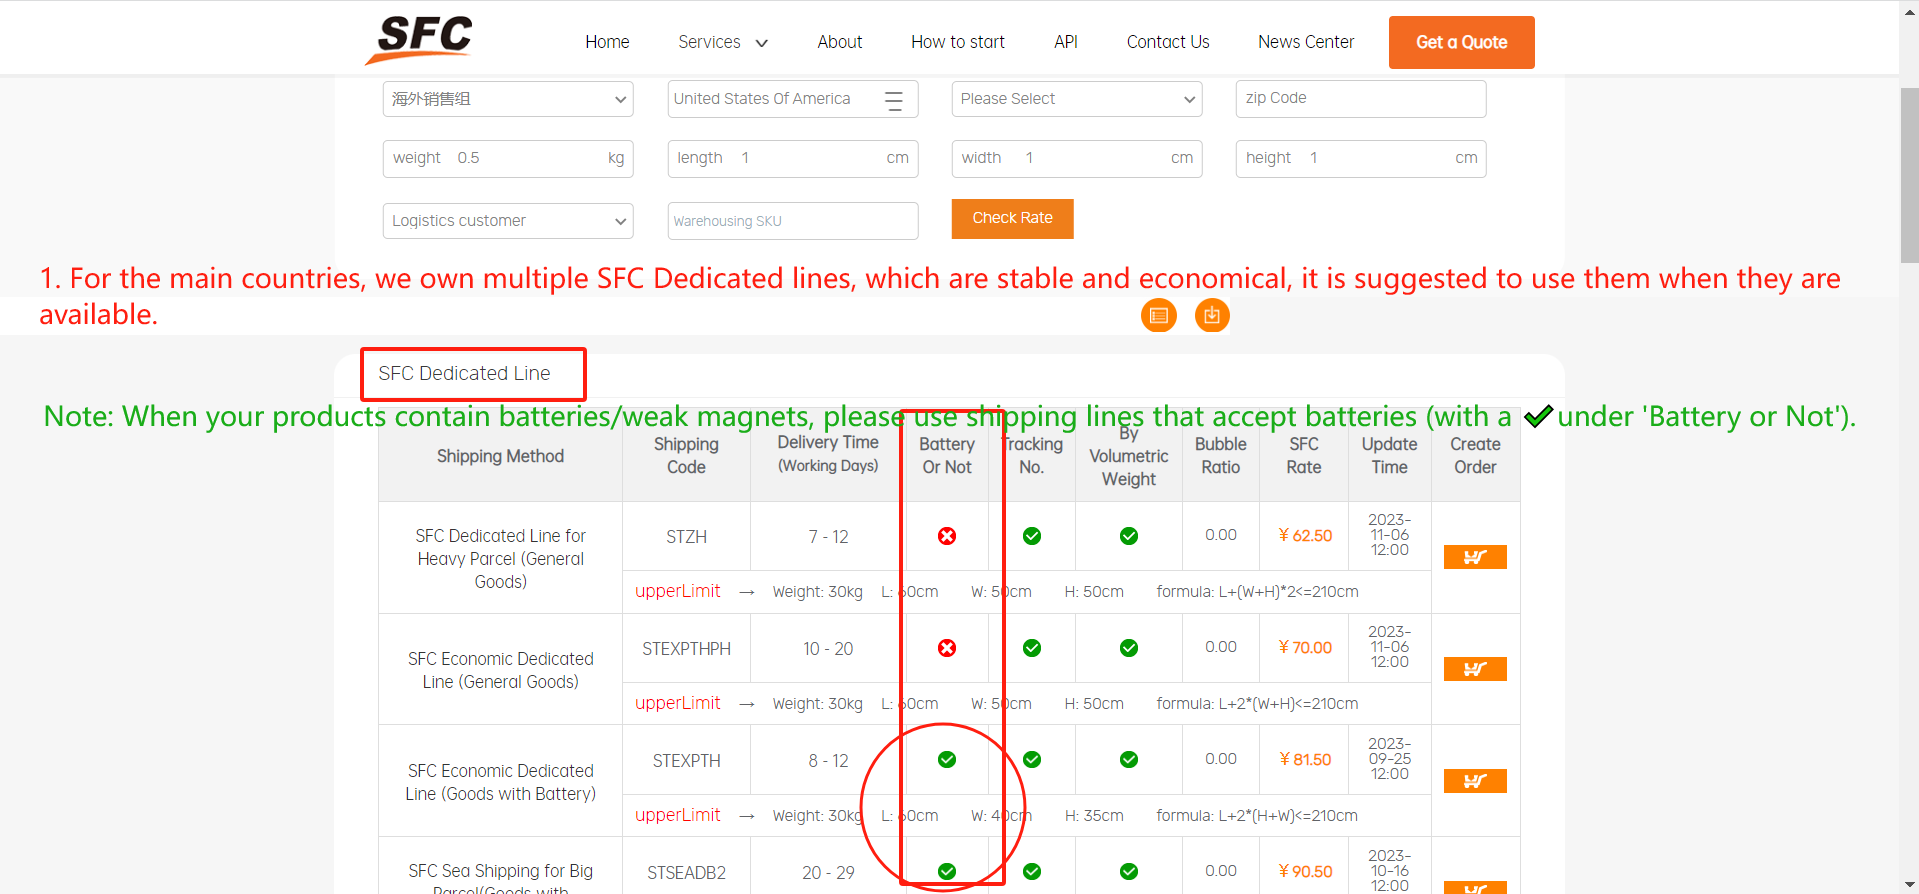
Task: Click the ¥90.50 SFC rate
Action: pos(1305,872)
